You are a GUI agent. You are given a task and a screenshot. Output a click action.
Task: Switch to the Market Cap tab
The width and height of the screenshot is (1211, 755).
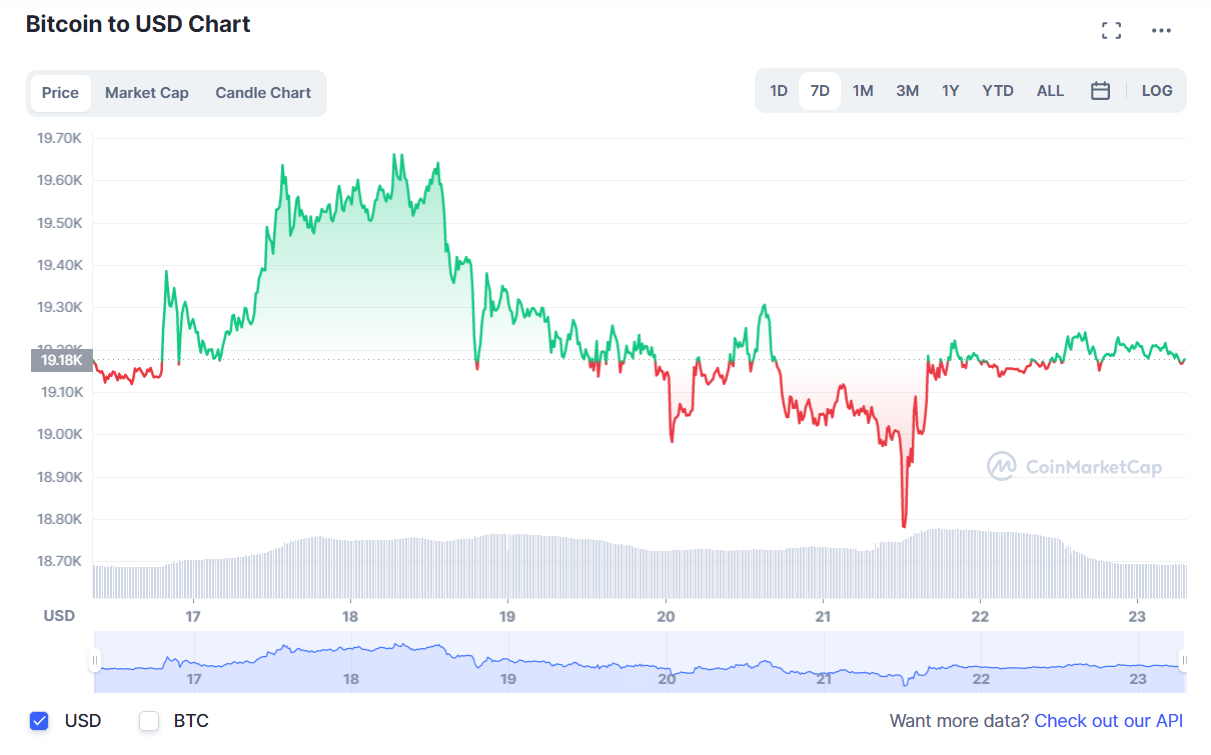[x=146, y=92]
